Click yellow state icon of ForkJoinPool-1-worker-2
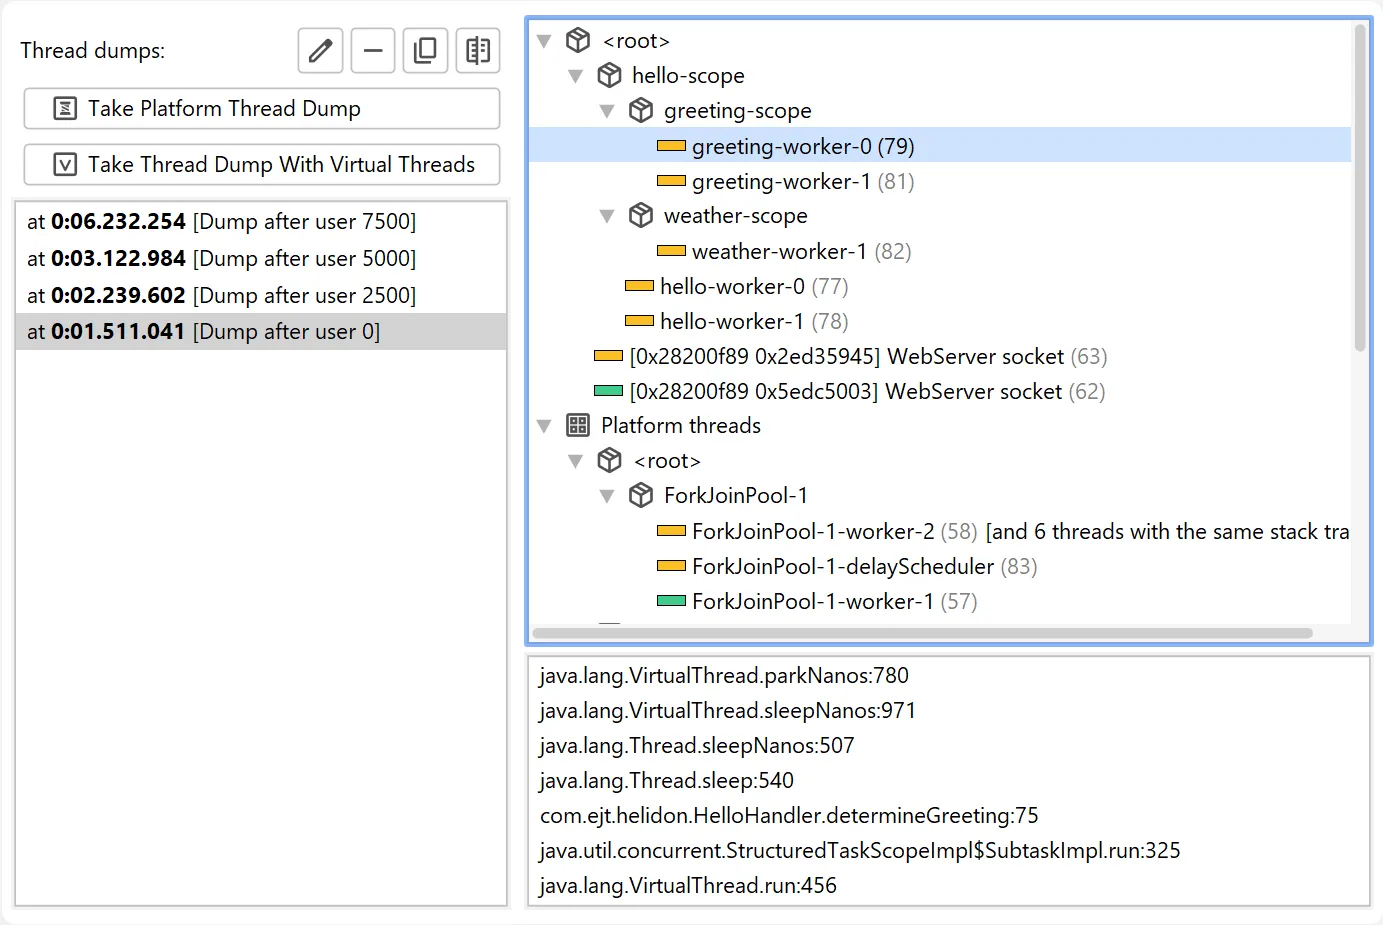Viewport: 1383px width, 925px height. [671, 531]
